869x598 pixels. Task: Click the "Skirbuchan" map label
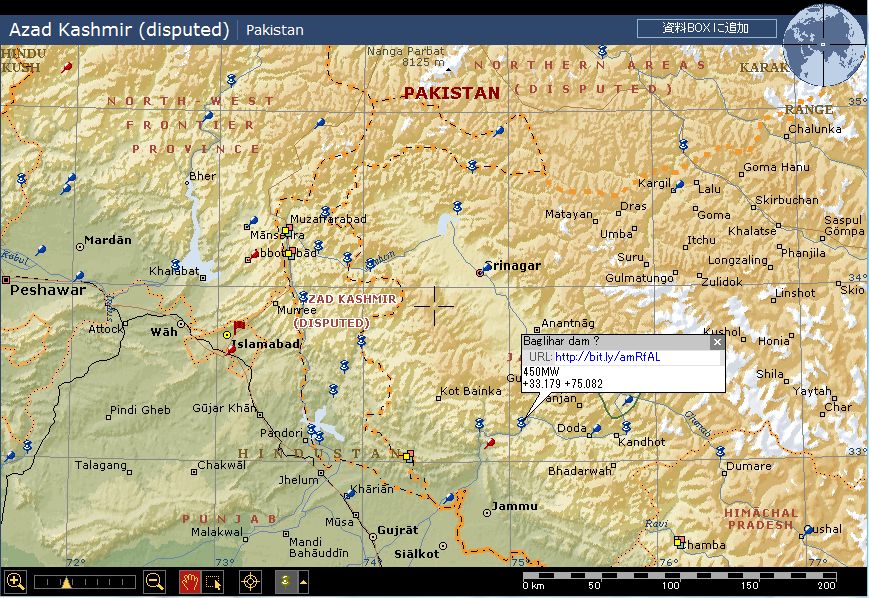[787, 200]
